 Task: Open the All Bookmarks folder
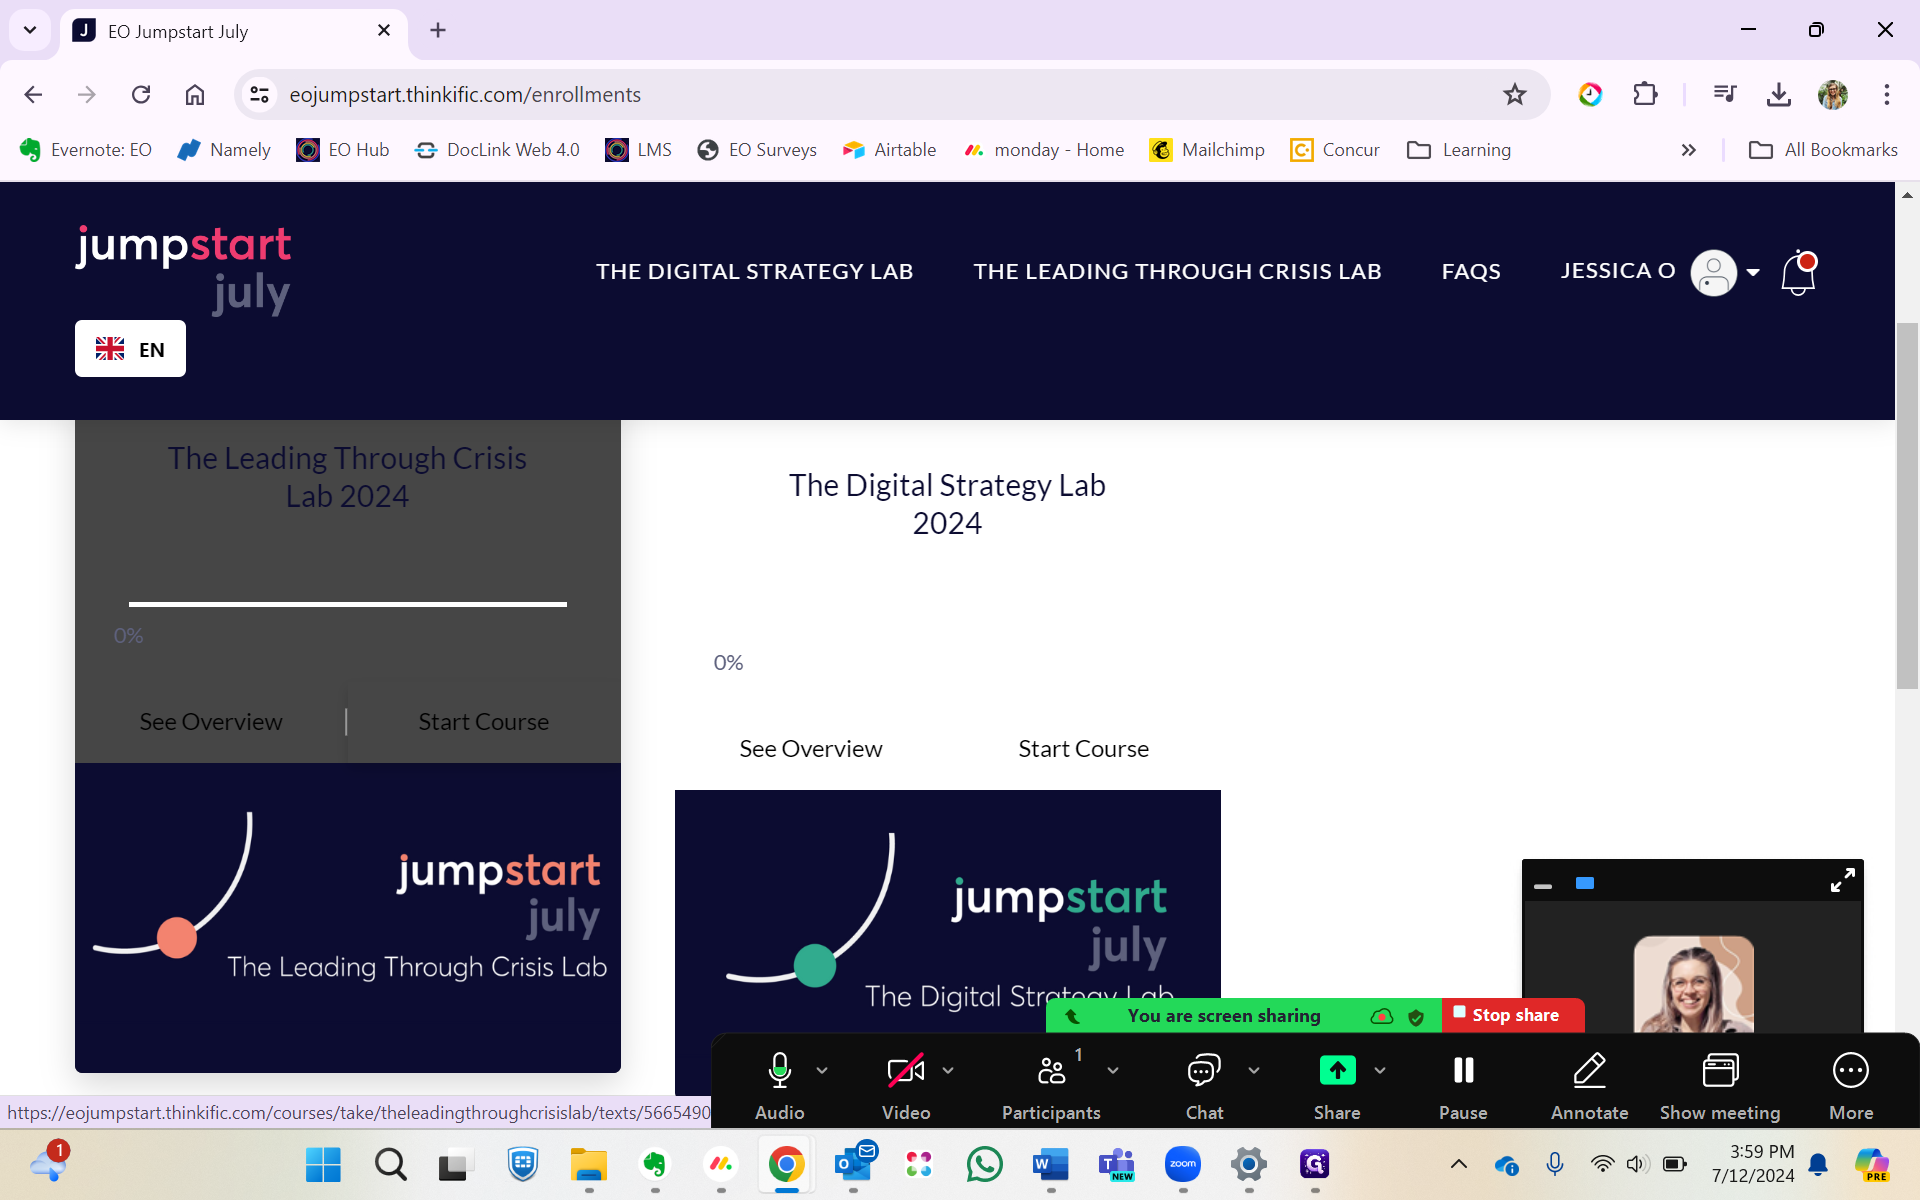pos(1823,150)
